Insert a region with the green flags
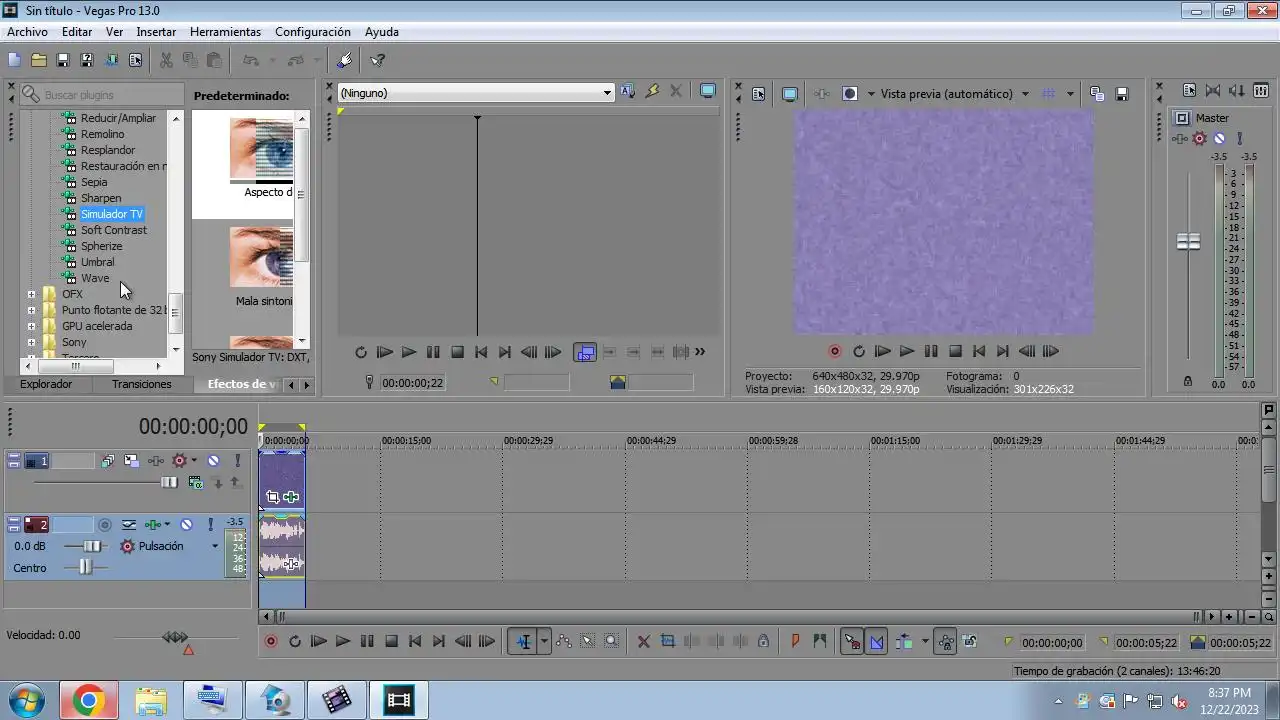The height and width of the screenshot is (720, 1280). (820, 642)
